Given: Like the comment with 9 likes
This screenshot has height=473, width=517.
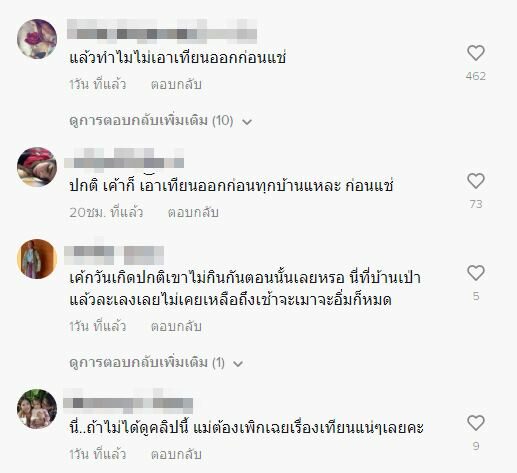Looking at the screenshot, I should pos(476,423).
